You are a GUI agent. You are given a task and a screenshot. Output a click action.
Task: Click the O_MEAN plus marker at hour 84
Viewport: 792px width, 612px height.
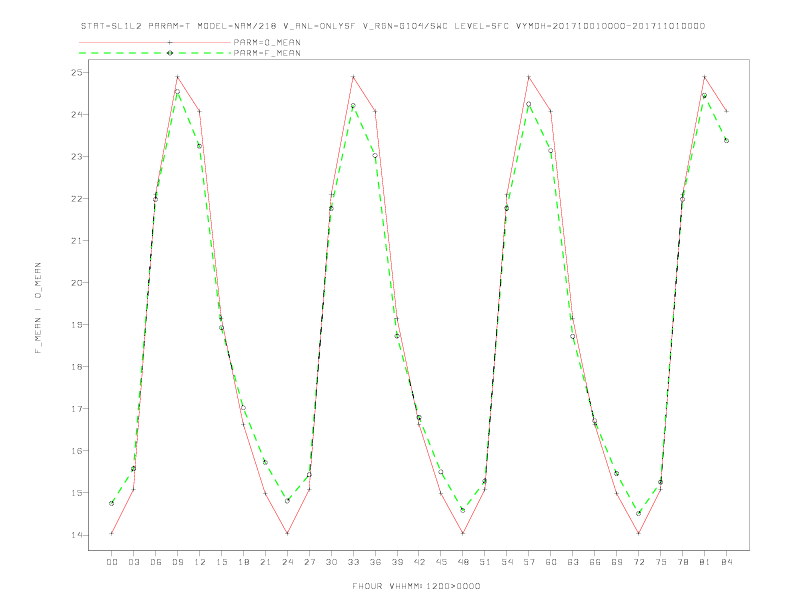pyautogui.click(x=726, y=111)
